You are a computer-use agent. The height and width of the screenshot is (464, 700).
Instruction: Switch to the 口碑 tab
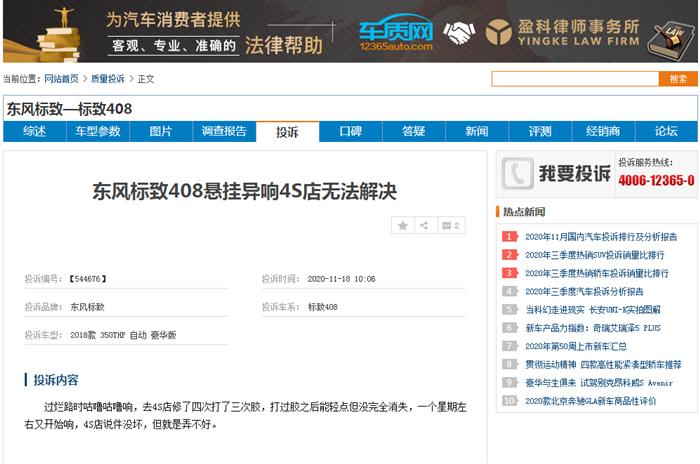tap(350, 131)
